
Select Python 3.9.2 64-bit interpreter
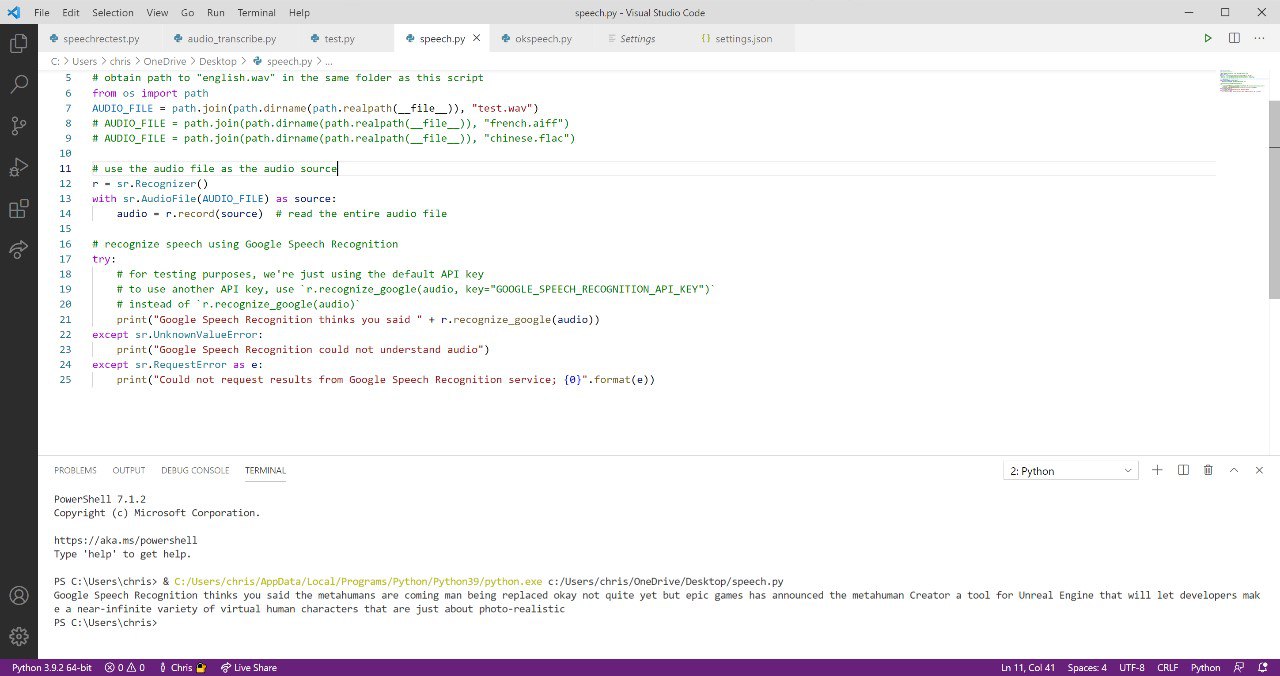click(52, 667)
